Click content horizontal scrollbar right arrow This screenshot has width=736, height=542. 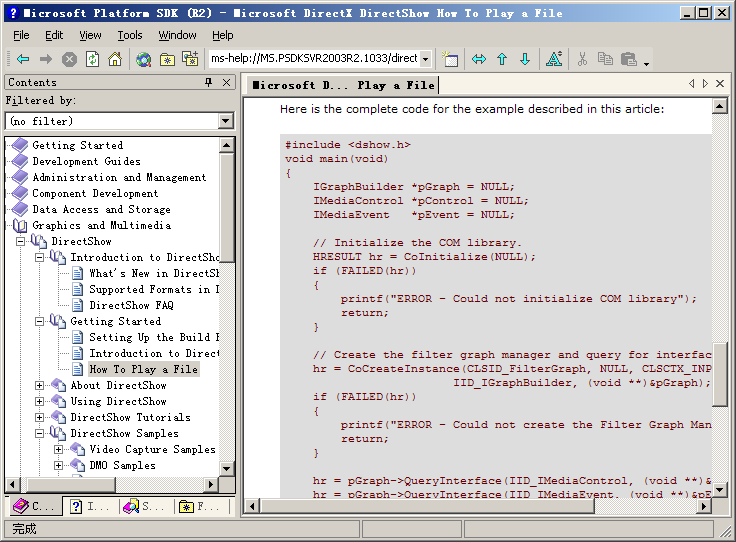click(704, 506)
